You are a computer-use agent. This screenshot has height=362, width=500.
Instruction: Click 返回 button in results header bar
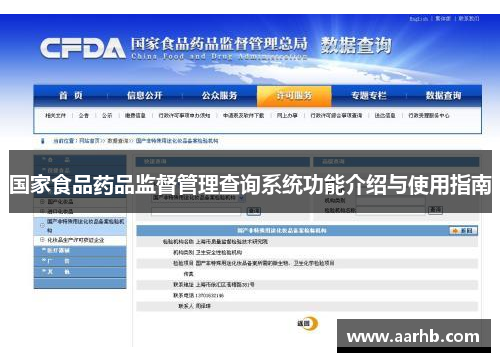coord(463,231)
